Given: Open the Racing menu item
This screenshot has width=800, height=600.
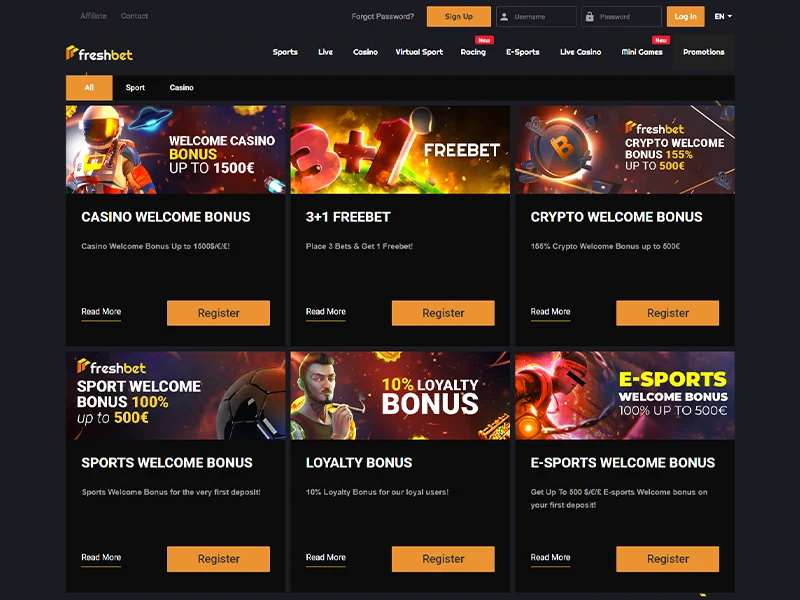Looking at the screenshot, I should [x=473, y=52].
